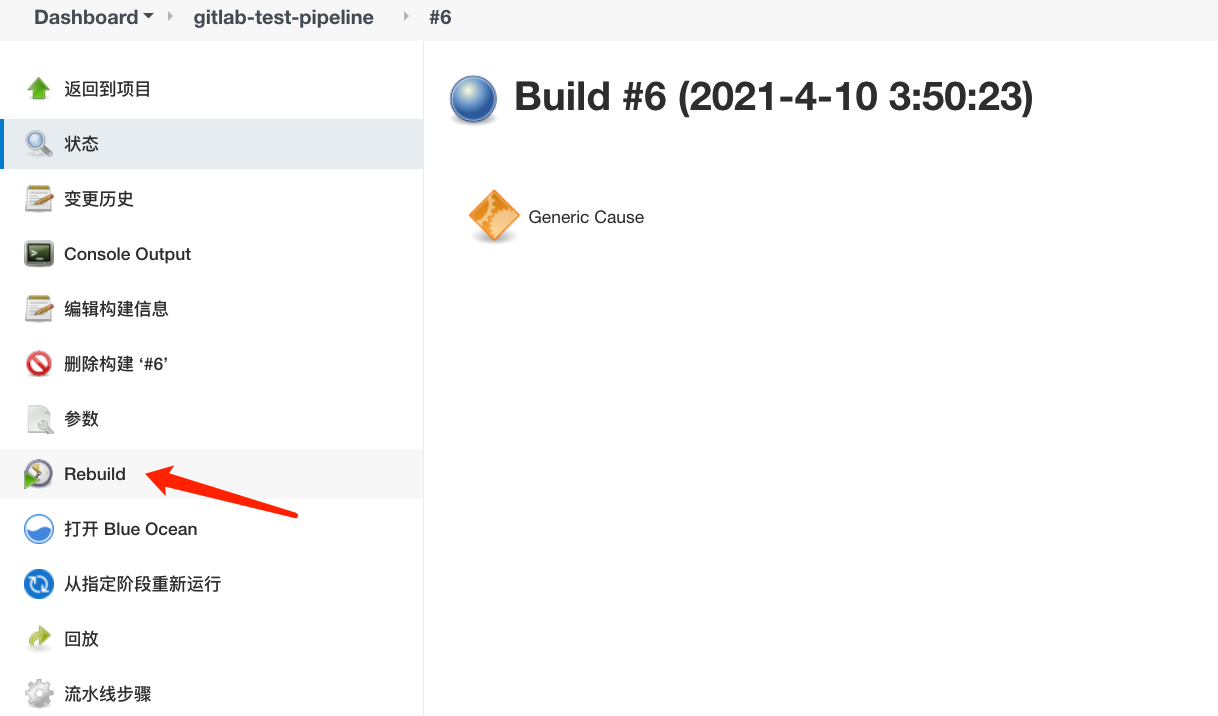Click the Rebuild clock icon
The image size is (1218, 716).
(39, 474)
